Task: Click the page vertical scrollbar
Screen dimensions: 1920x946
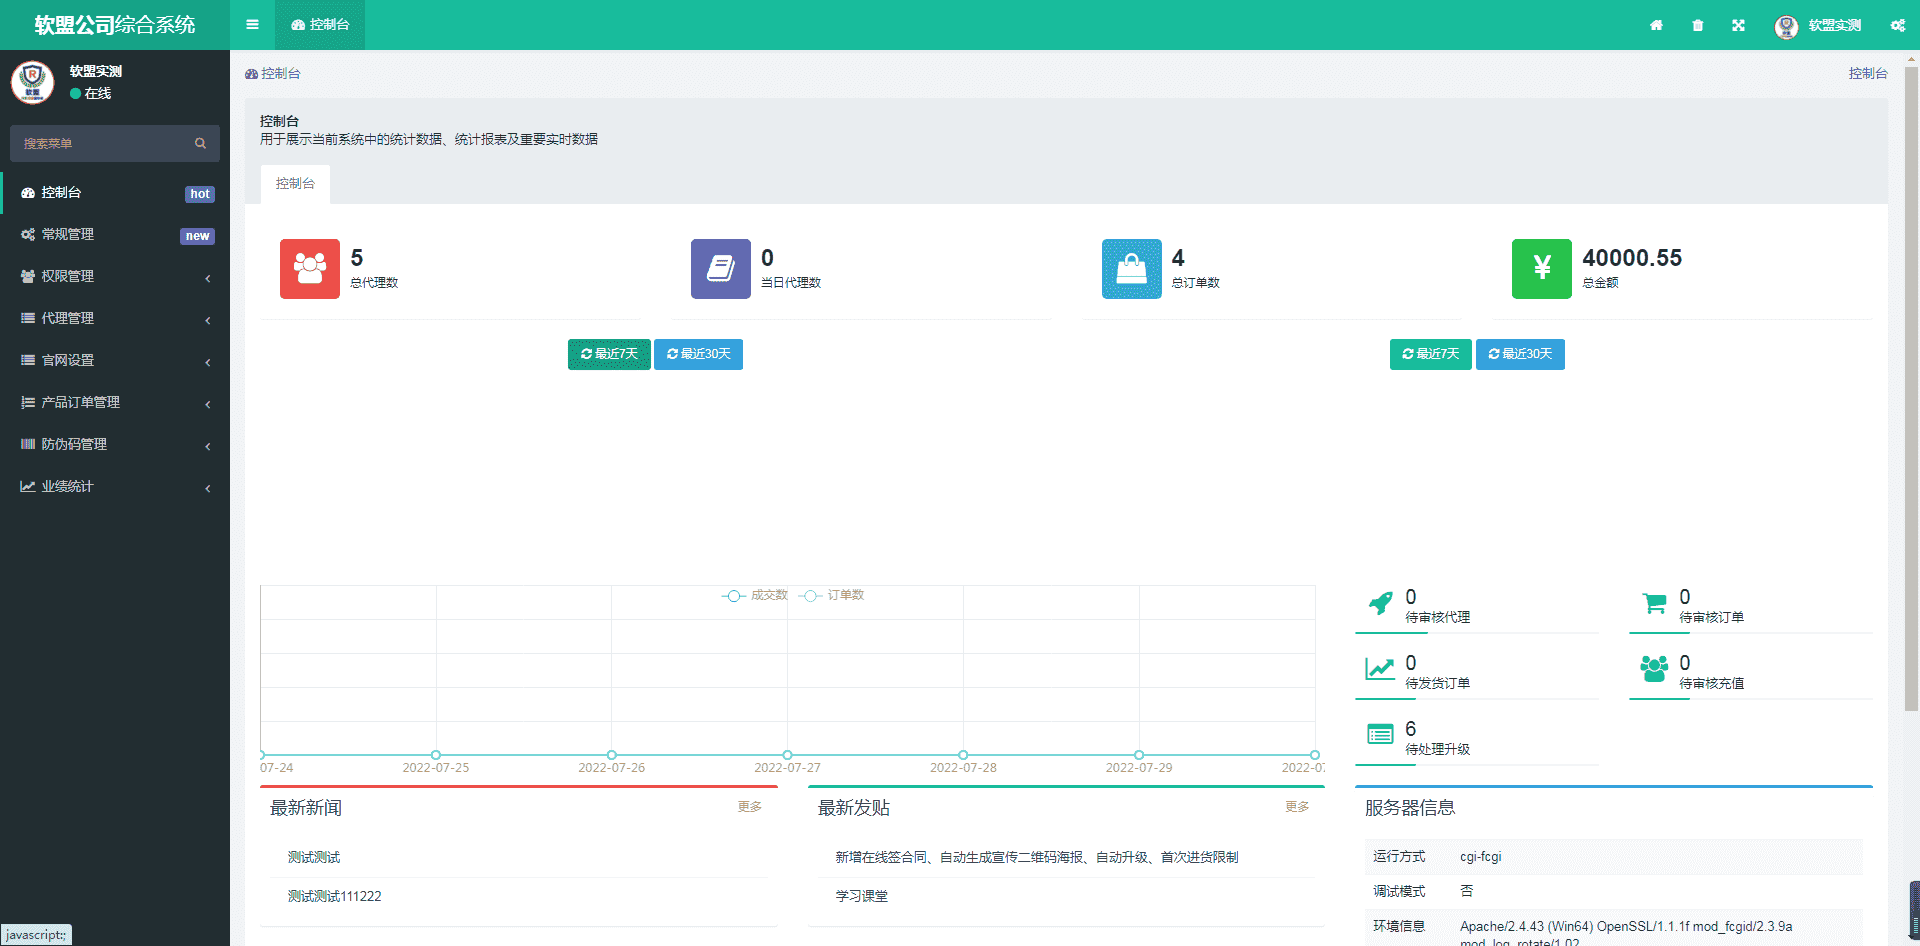Action: [1911, 390]
